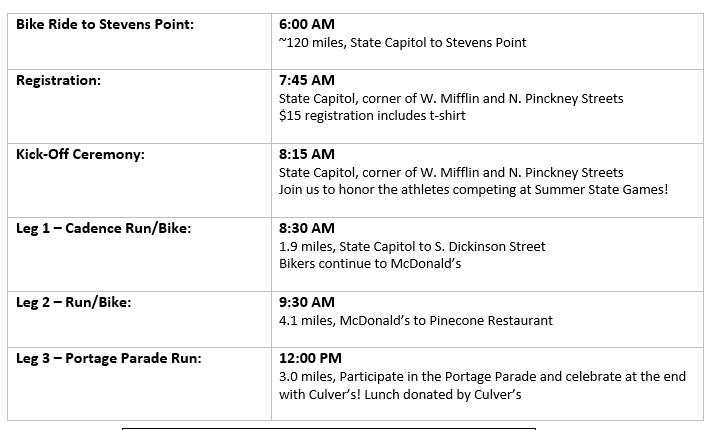
Task: Click the '$15 registration includes t-shirt' line
Action: (372, 116)
